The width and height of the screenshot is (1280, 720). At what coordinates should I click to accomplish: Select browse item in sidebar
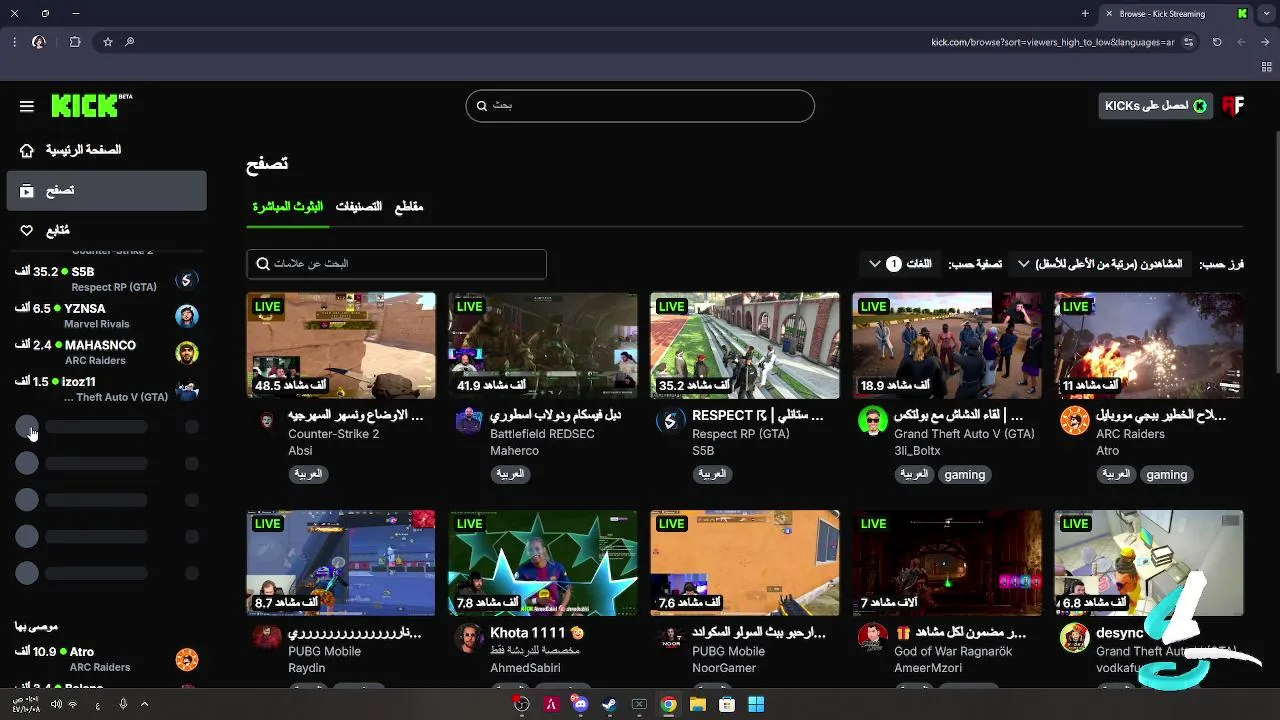pyautogui.click(x=106, y=190)
